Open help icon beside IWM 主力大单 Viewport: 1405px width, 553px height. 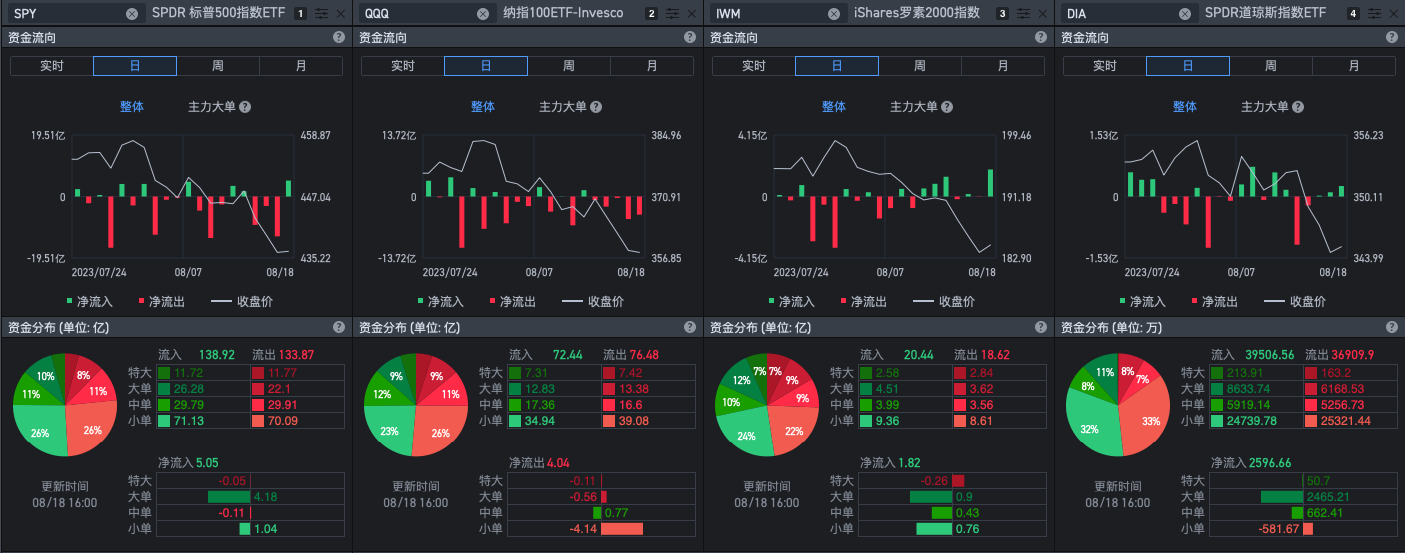tap(947, 107)
